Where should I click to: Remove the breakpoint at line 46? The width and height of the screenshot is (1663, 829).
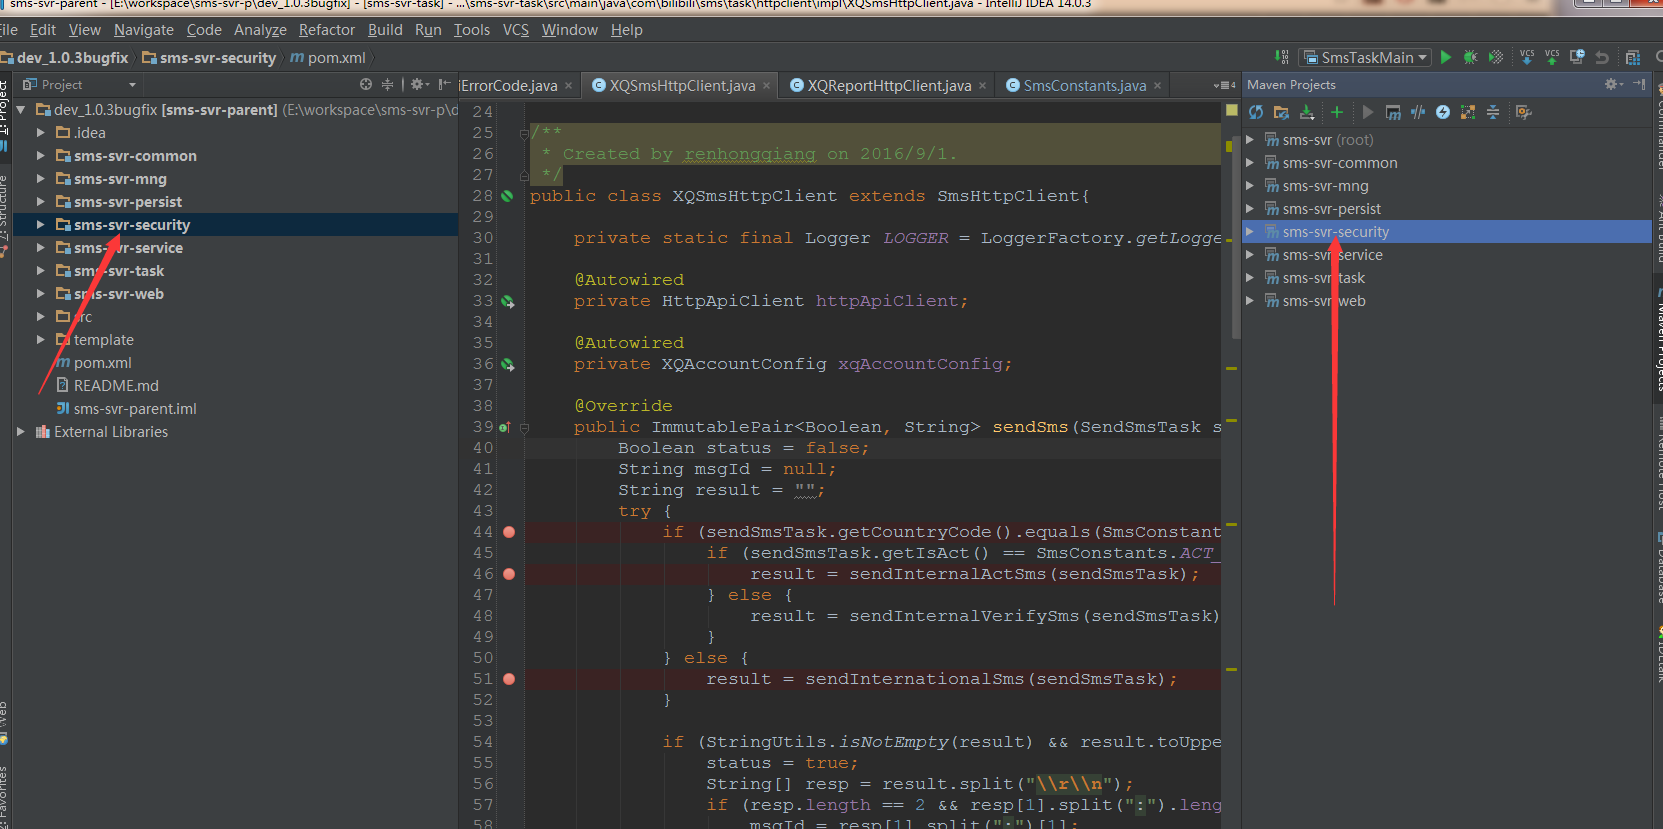pyautogui.click(x=509, y=574)
